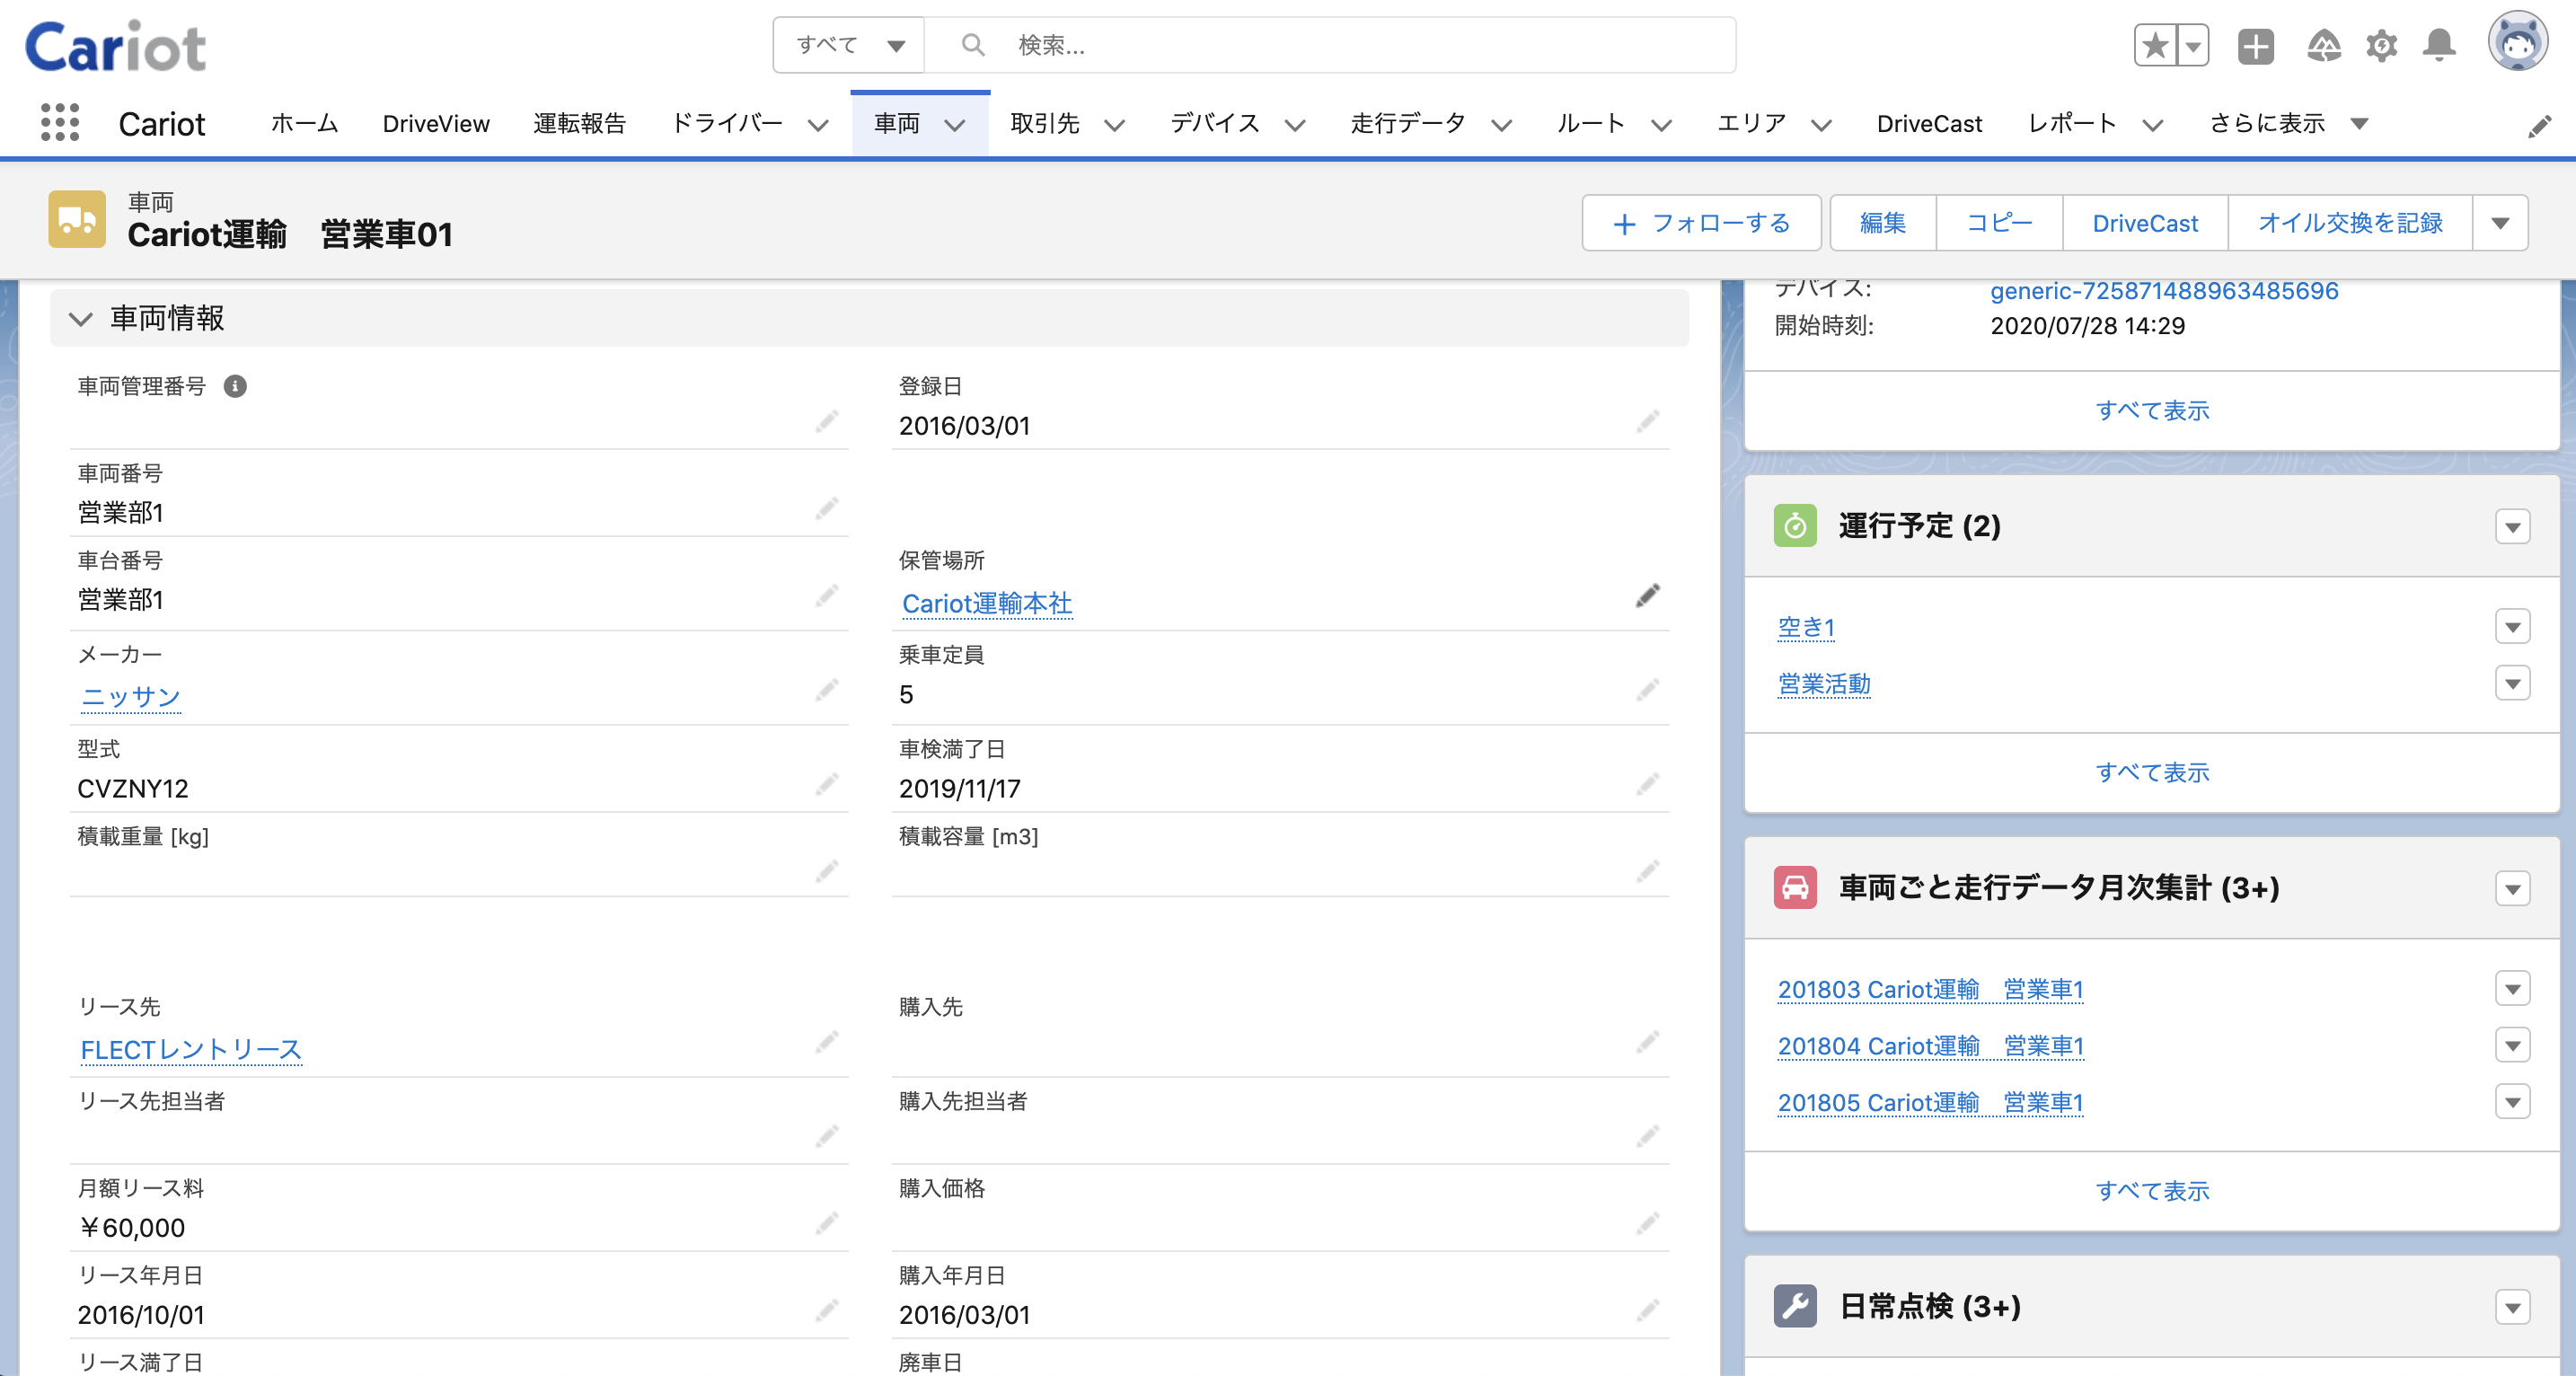
Task: Click the オイル交換を記録 button
Action: [2350, 223]
